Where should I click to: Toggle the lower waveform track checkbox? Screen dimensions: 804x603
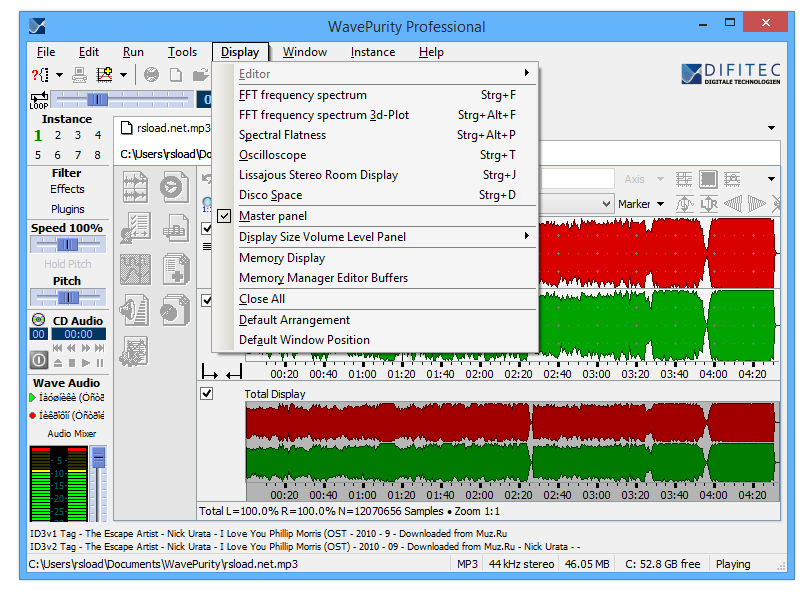(x=207, y=300)
